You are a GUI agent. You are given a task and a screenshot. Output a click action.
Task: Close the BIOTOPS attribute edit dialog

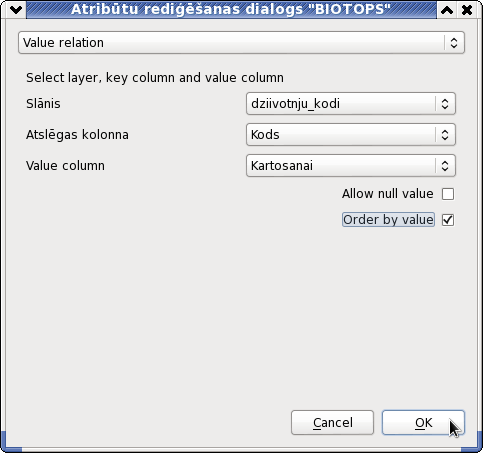pyautogui.click(x=467, y=10)
